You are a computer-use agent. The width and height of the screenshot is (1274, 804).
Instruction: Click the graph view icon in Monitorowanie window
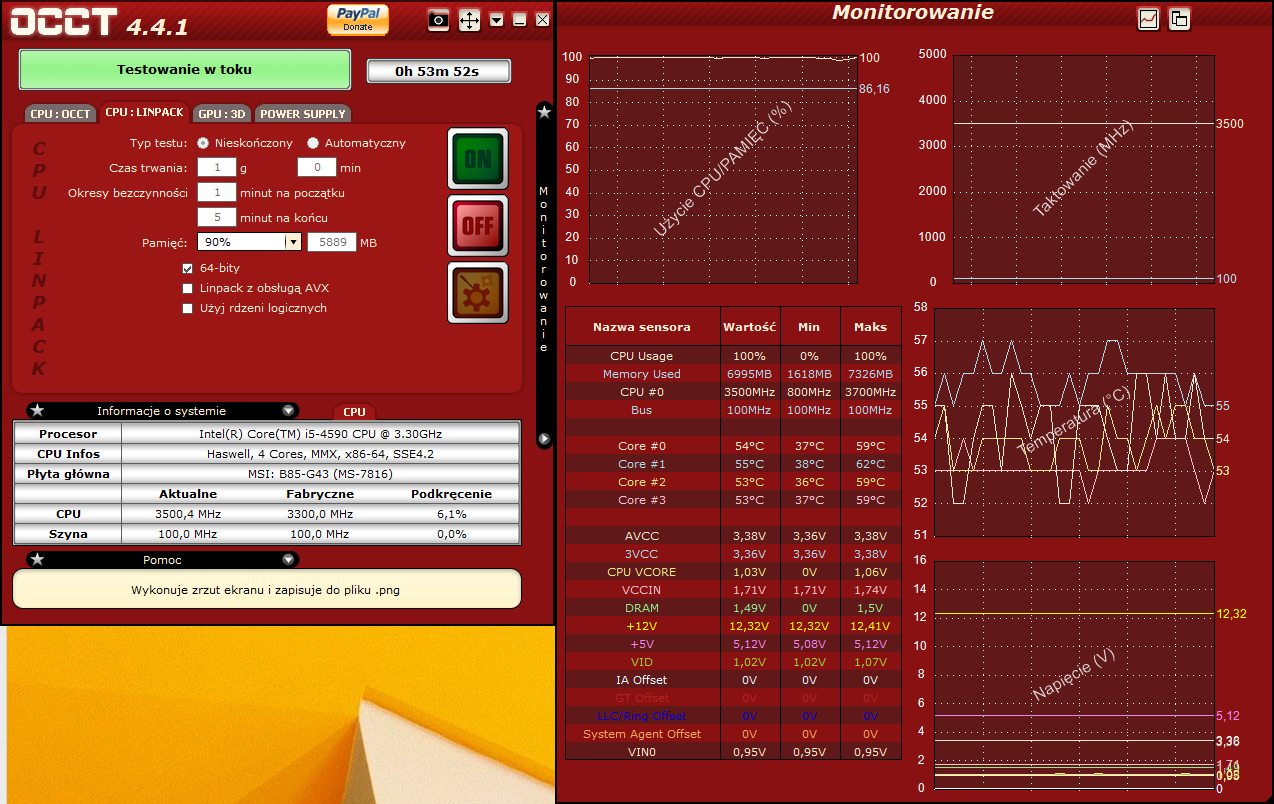click(x=1148, y=18)
